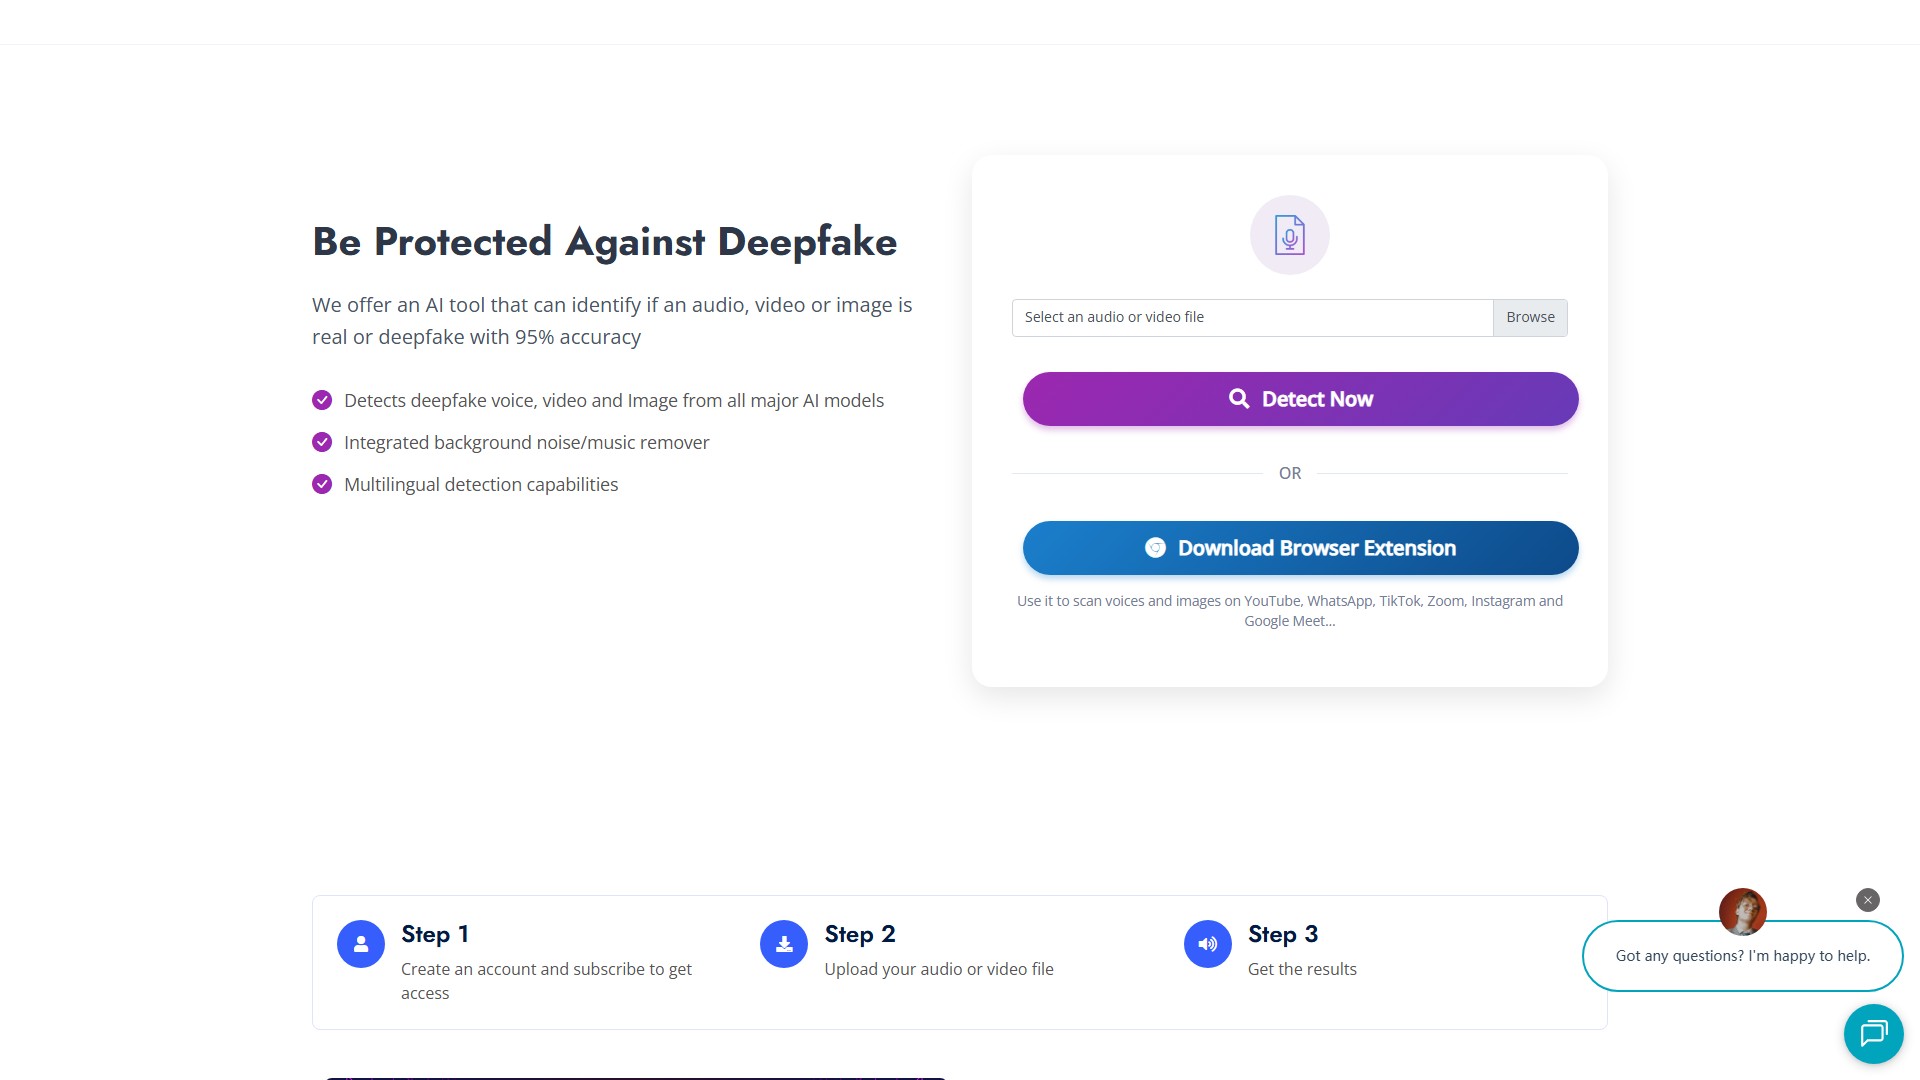Click the Step 1 account icon
Viewport: 1920px width, 1080px height.
click(x=360, y=943)
